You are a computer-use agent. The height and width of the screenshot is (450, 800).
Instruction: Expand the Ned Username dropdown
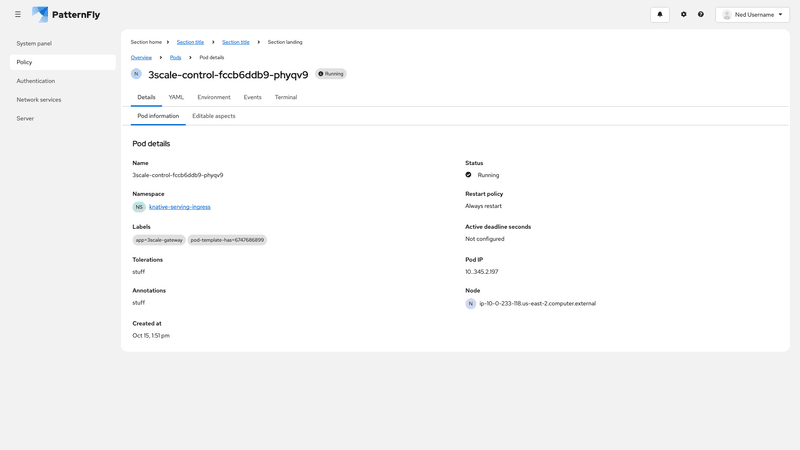pos(752,15)
